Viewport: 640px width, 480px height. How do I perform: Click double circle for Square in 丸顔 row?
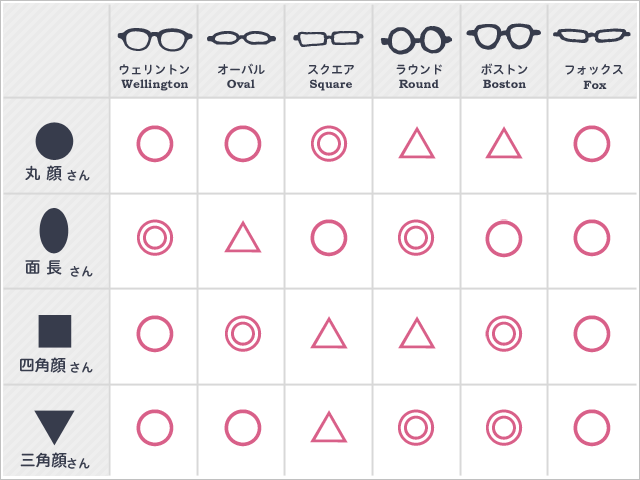(329, 144)
